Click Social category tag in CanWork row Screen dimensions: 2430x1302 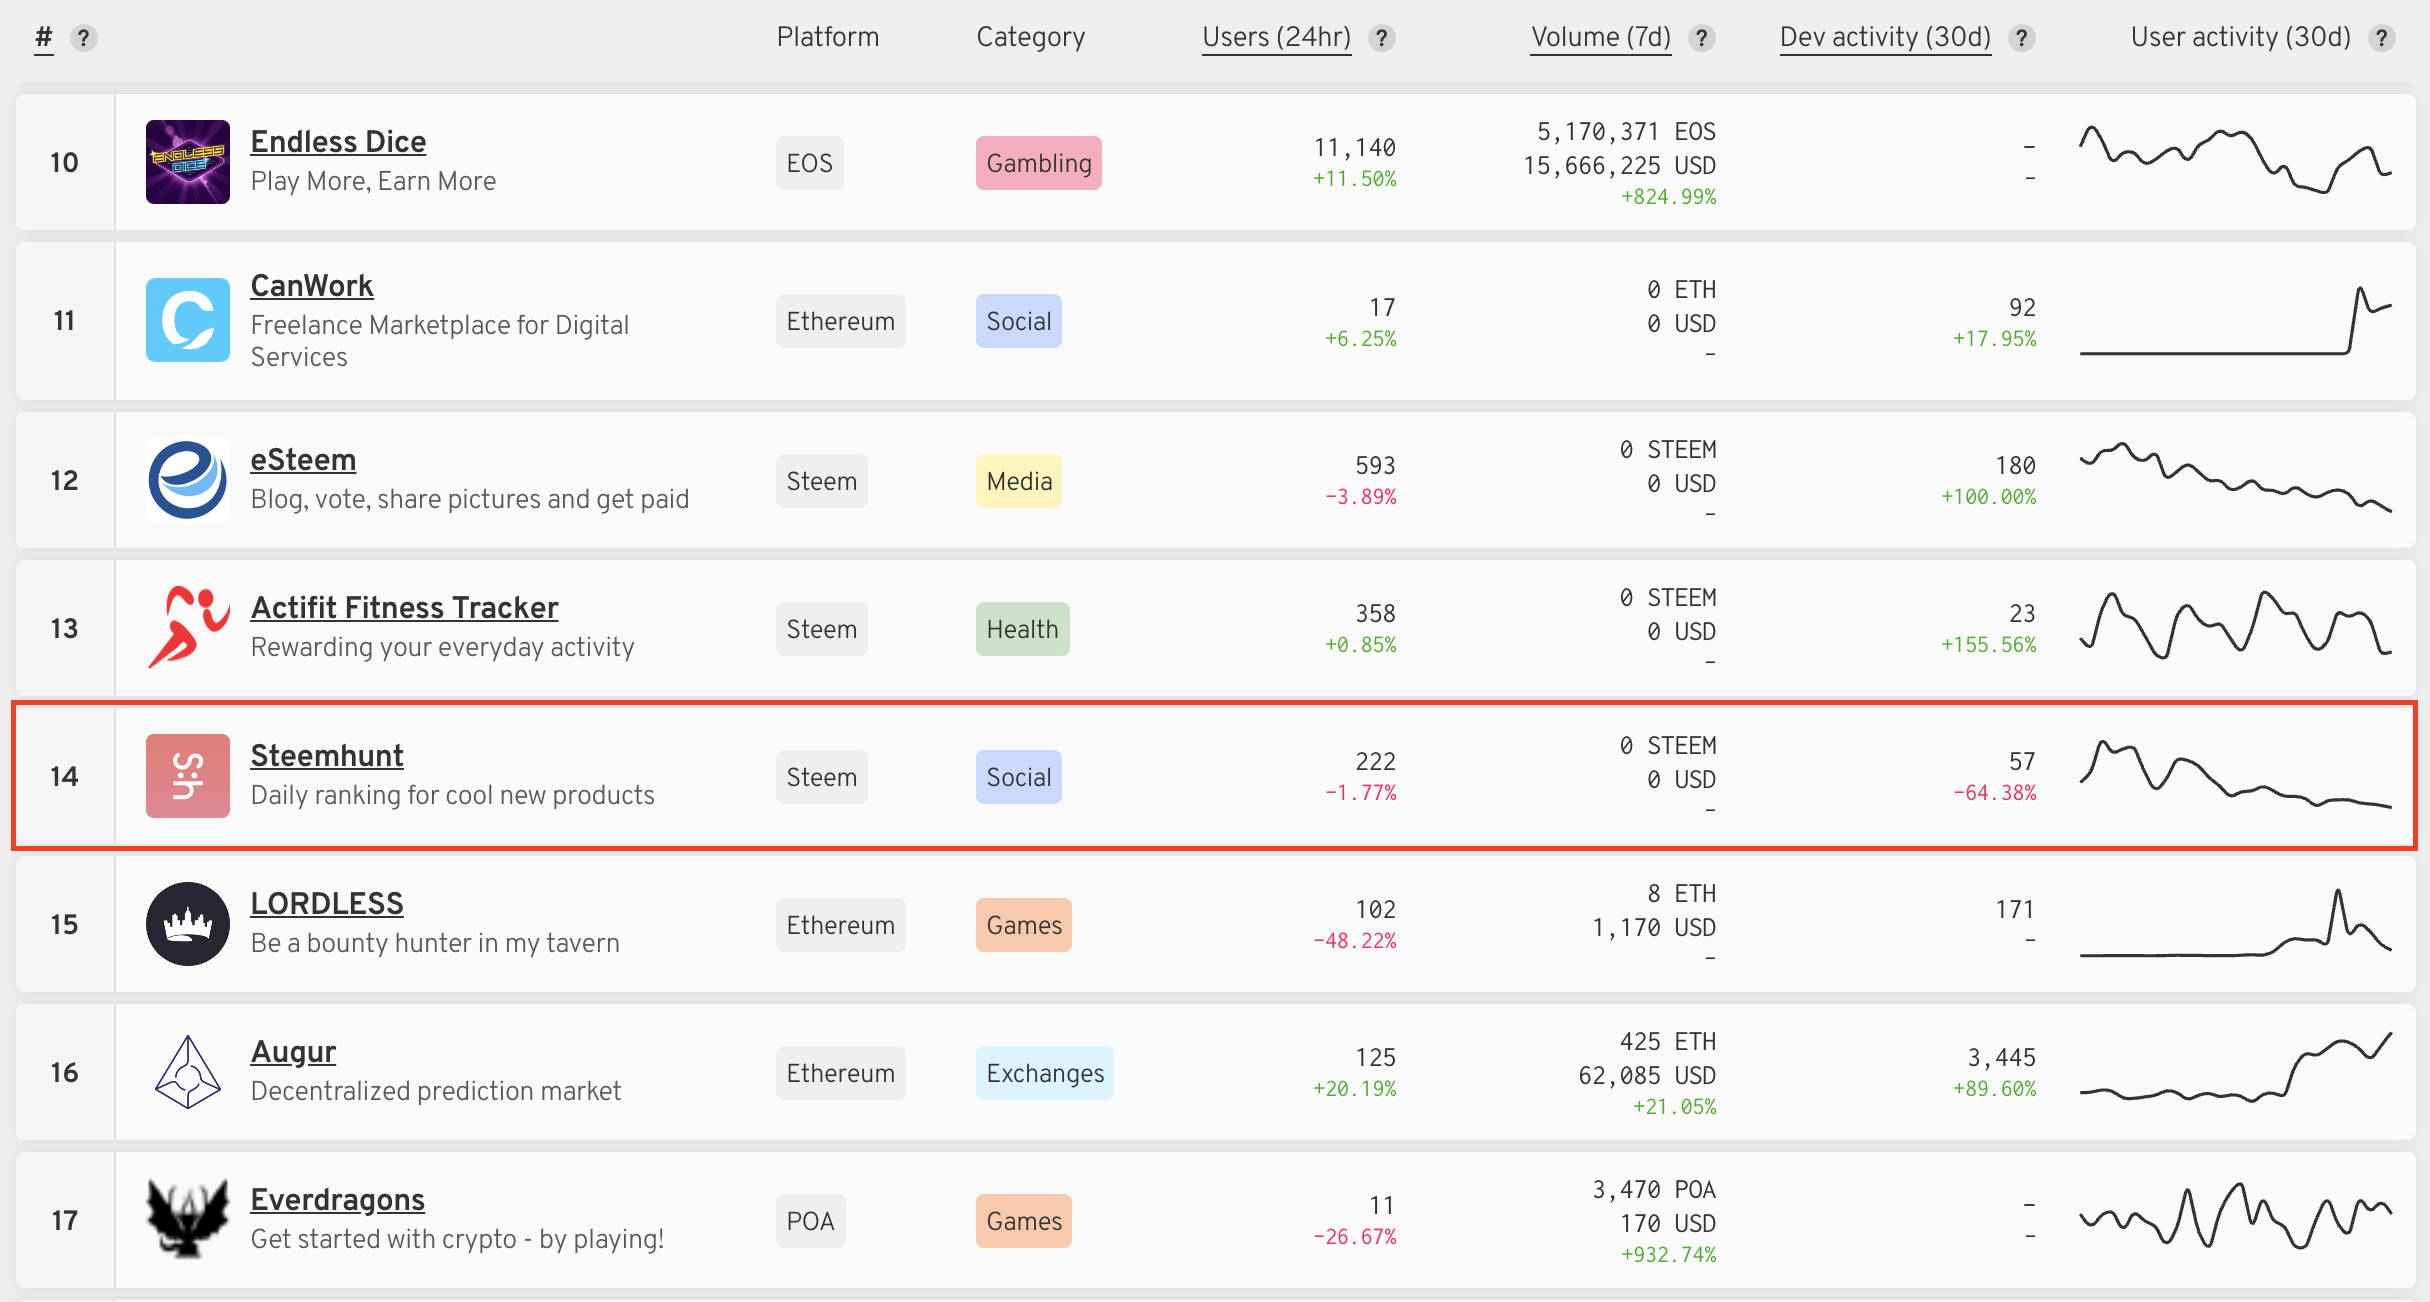(x=1019, y=321)
